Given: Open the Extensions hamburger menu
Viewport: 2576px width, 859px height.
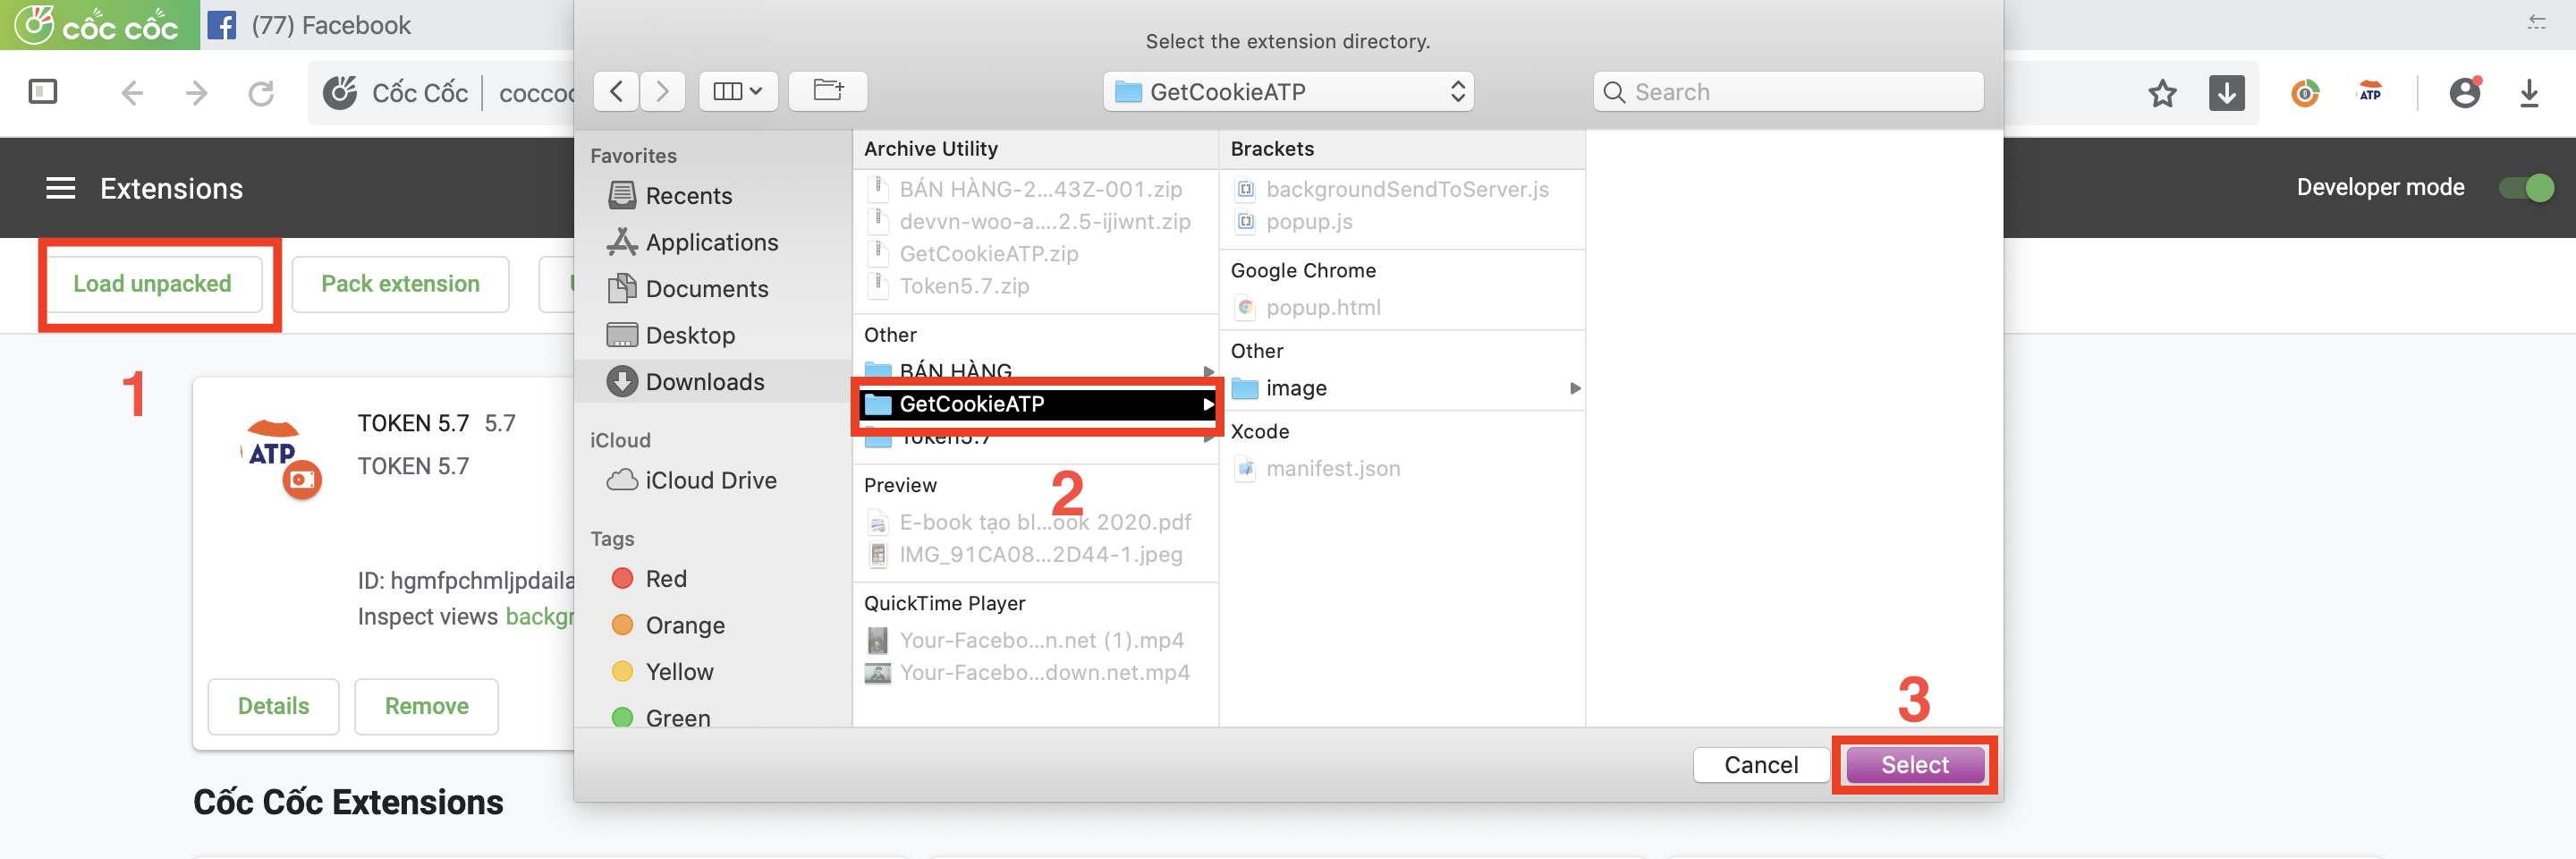Looking at the screenshot, I should (61, 188).
